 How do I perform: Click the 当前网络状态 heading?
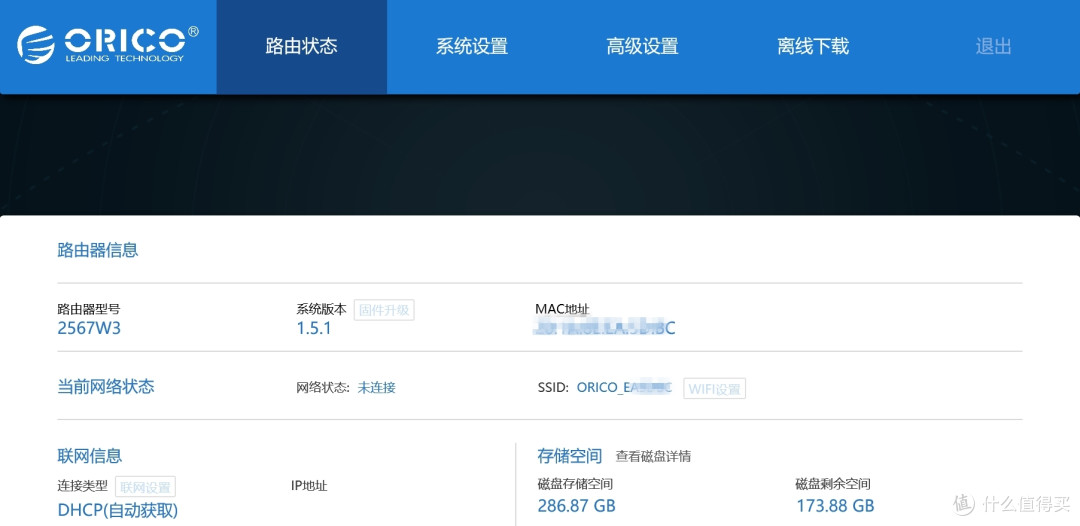(x=105, y=387)
